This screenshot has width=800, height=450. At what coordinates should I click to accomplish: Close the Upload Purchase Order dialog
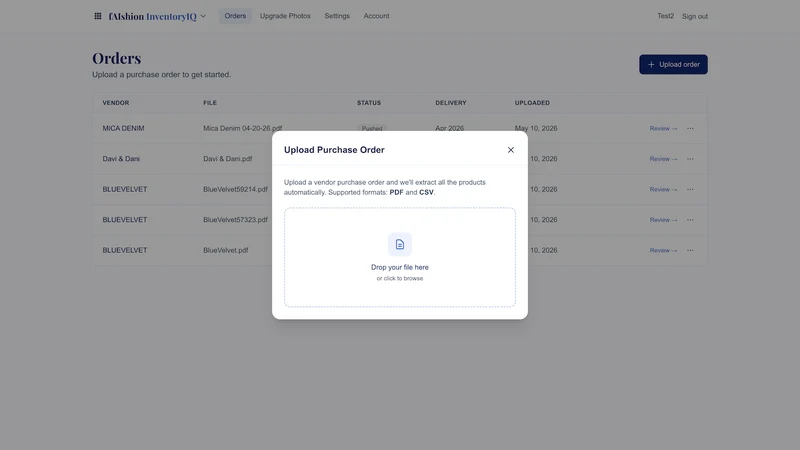(x=511, y=149)
